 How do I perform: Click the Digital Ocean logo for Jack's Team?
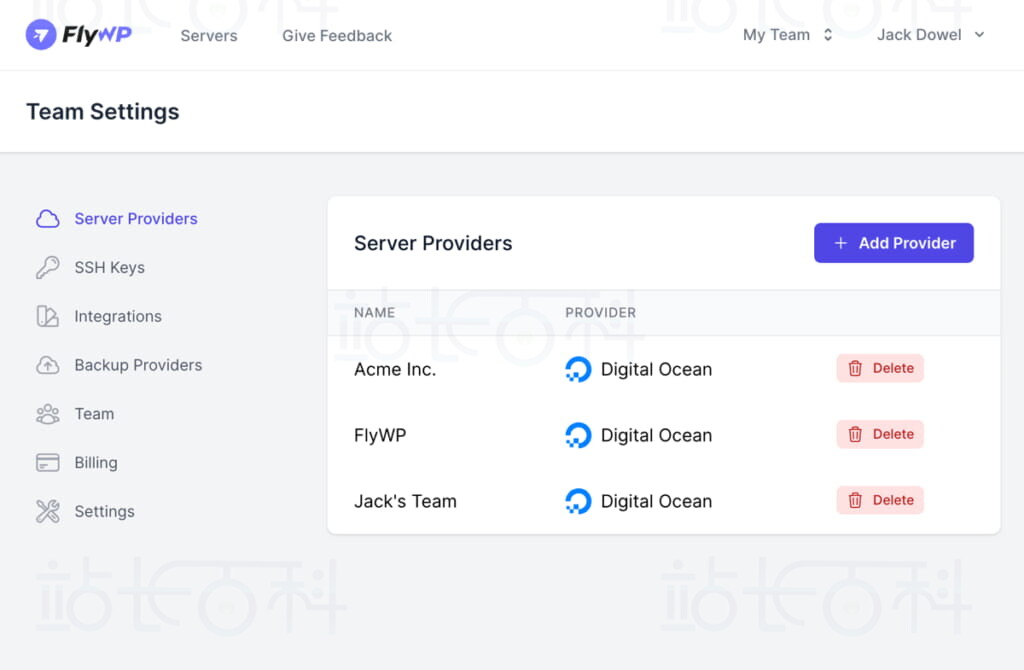tap(578, 501)
